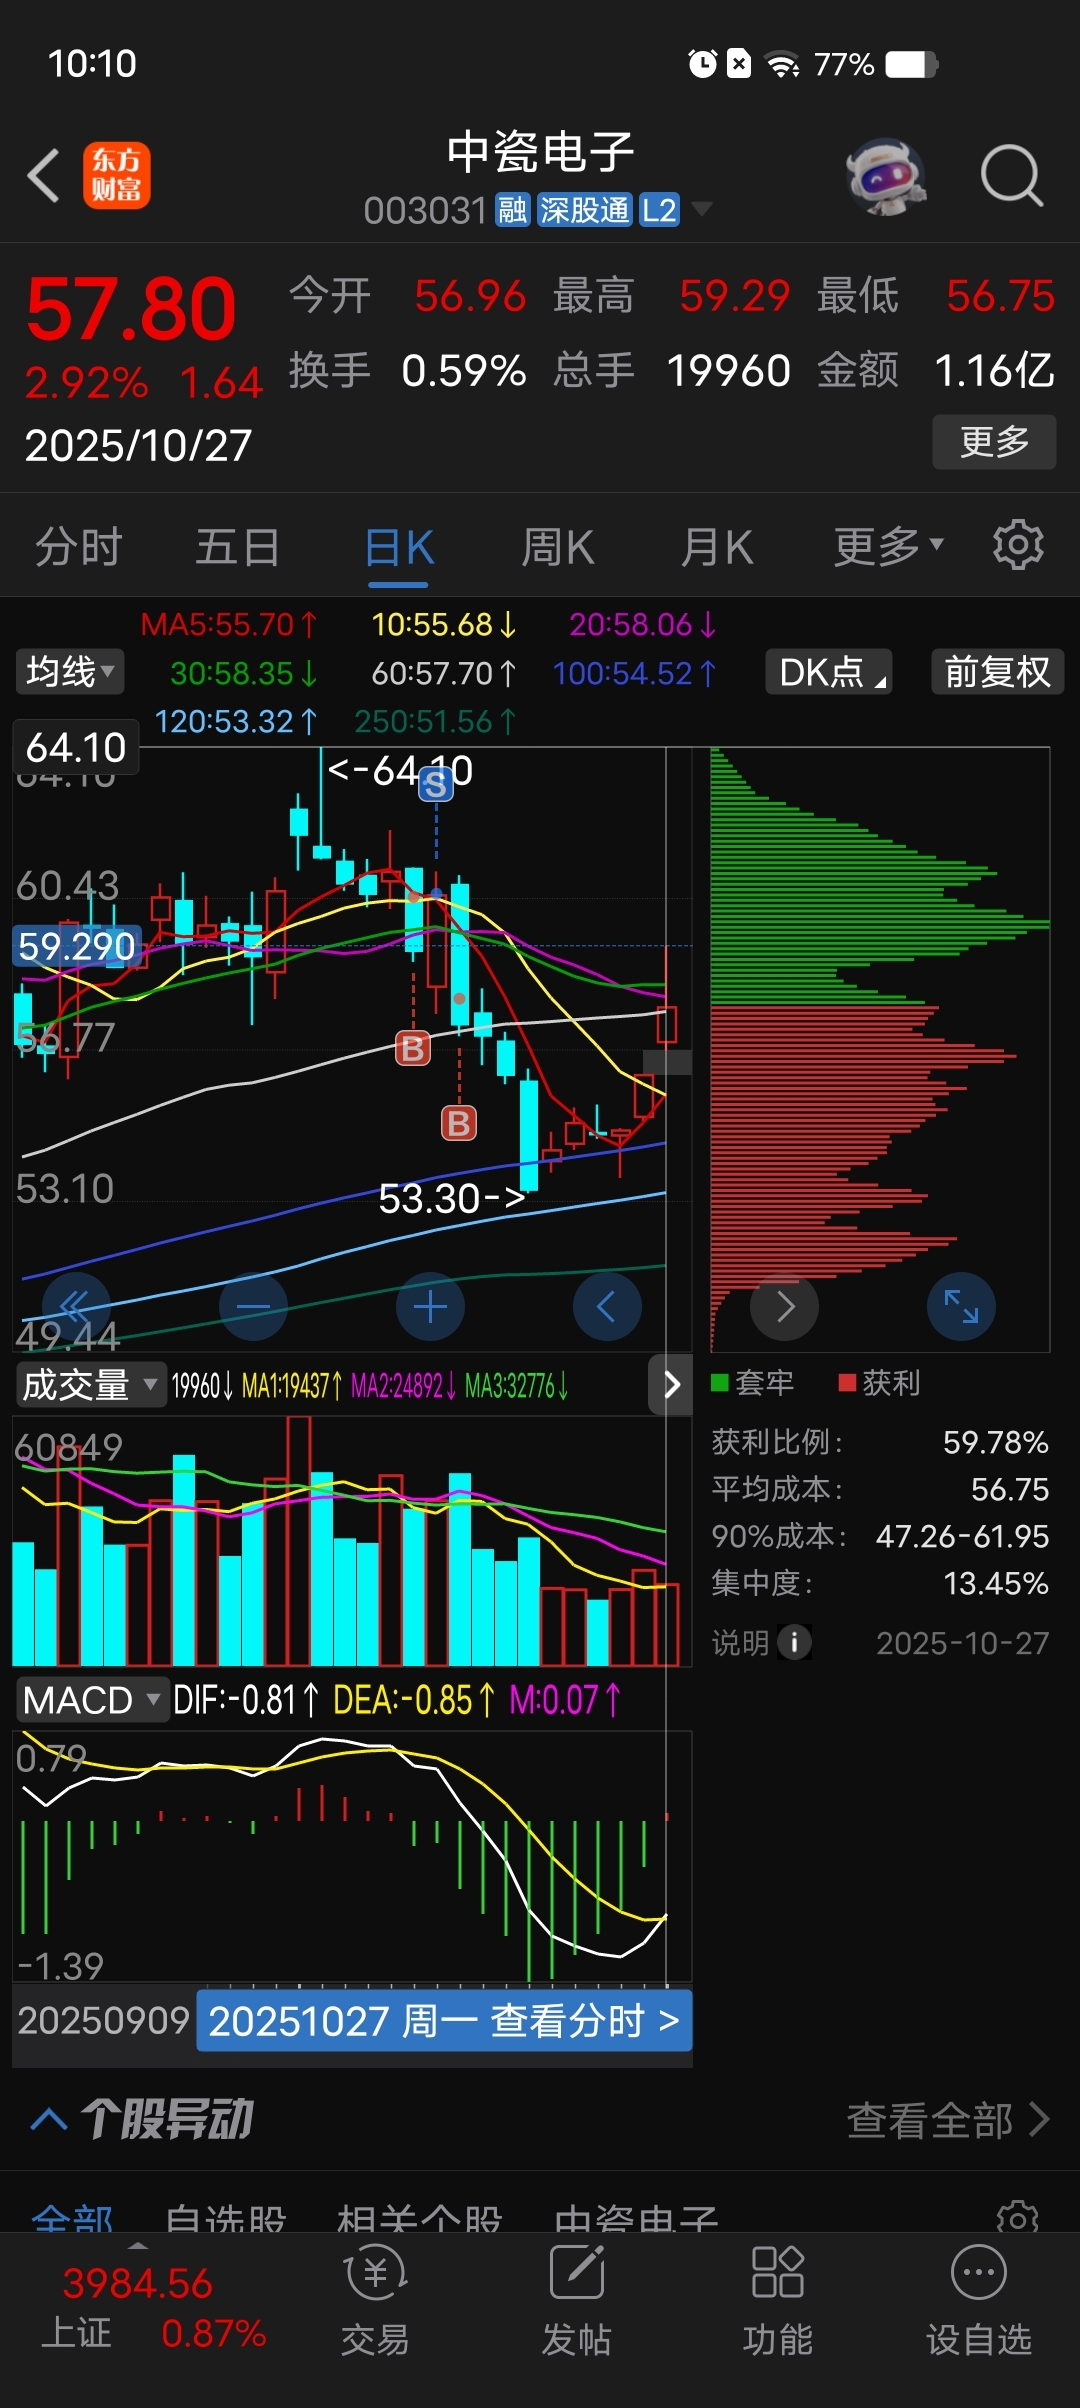Screen dimensions: 1080x2408
Task: Tap the DIF:-0.81 value
Action: click(246, 1699)
